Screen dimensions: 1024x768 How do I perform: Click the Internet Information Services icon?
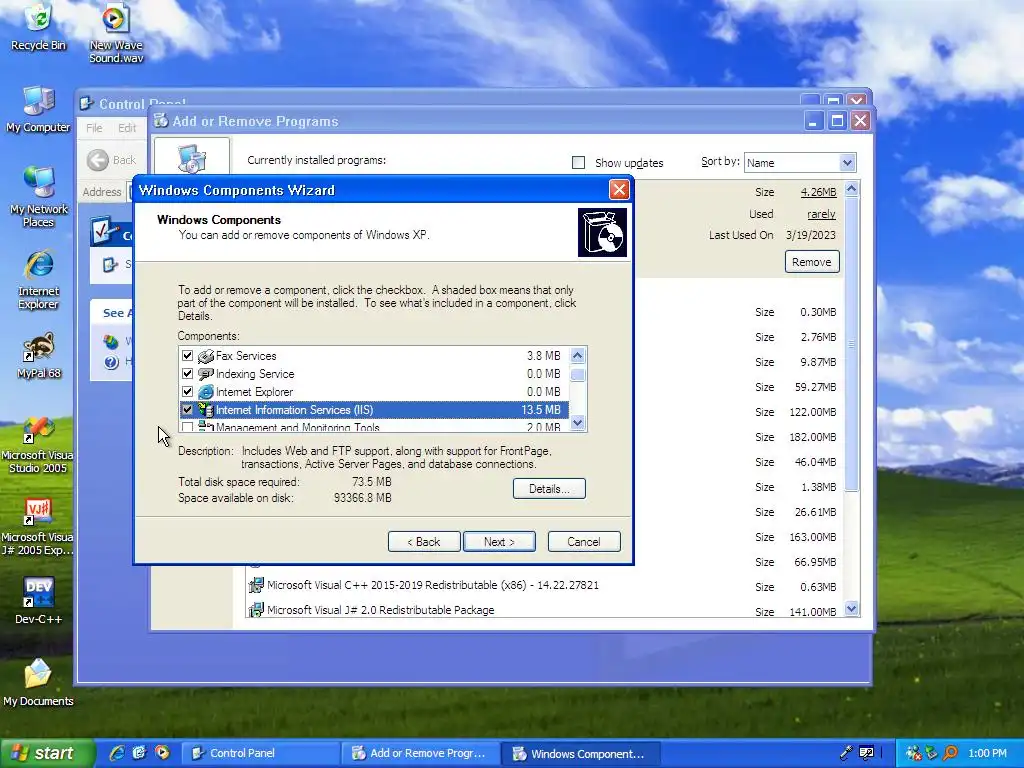coord(206,410)
